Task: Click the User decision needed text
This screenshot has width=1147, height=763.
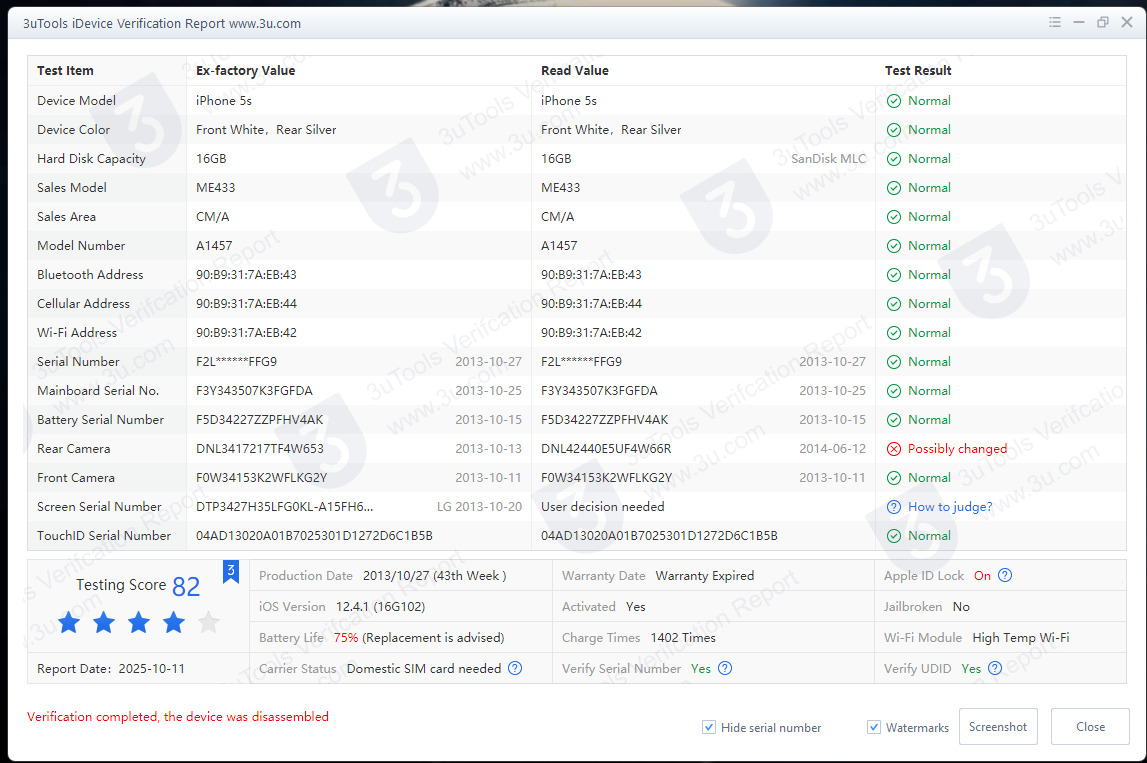Action: pyautogui.click(x=602, y=506)
